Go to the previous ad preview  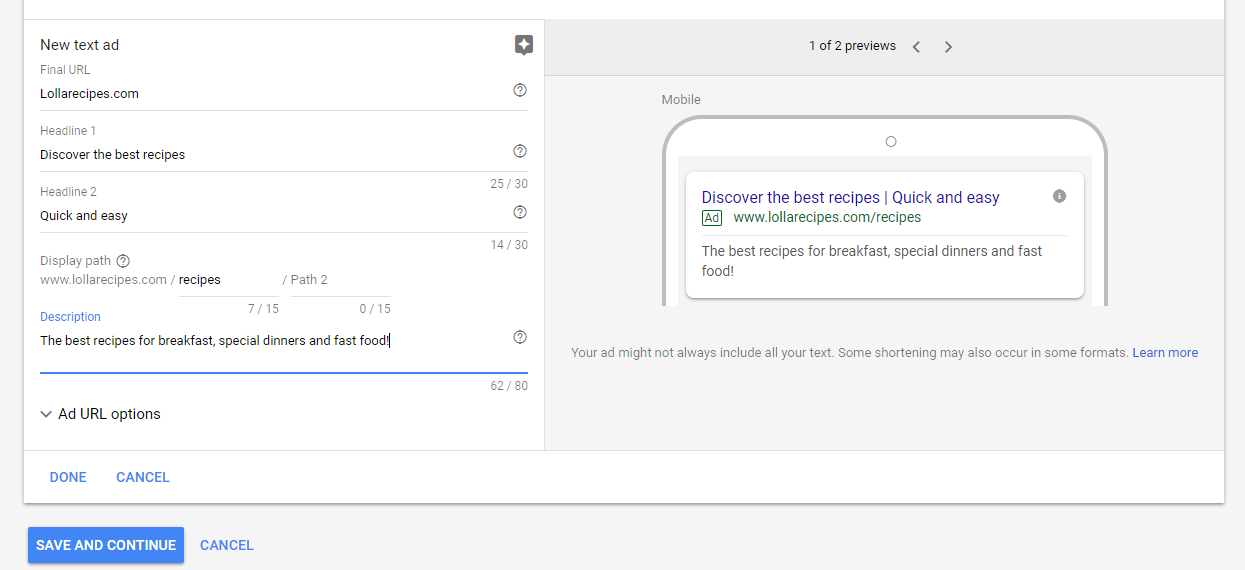click(x=916, y=47)
